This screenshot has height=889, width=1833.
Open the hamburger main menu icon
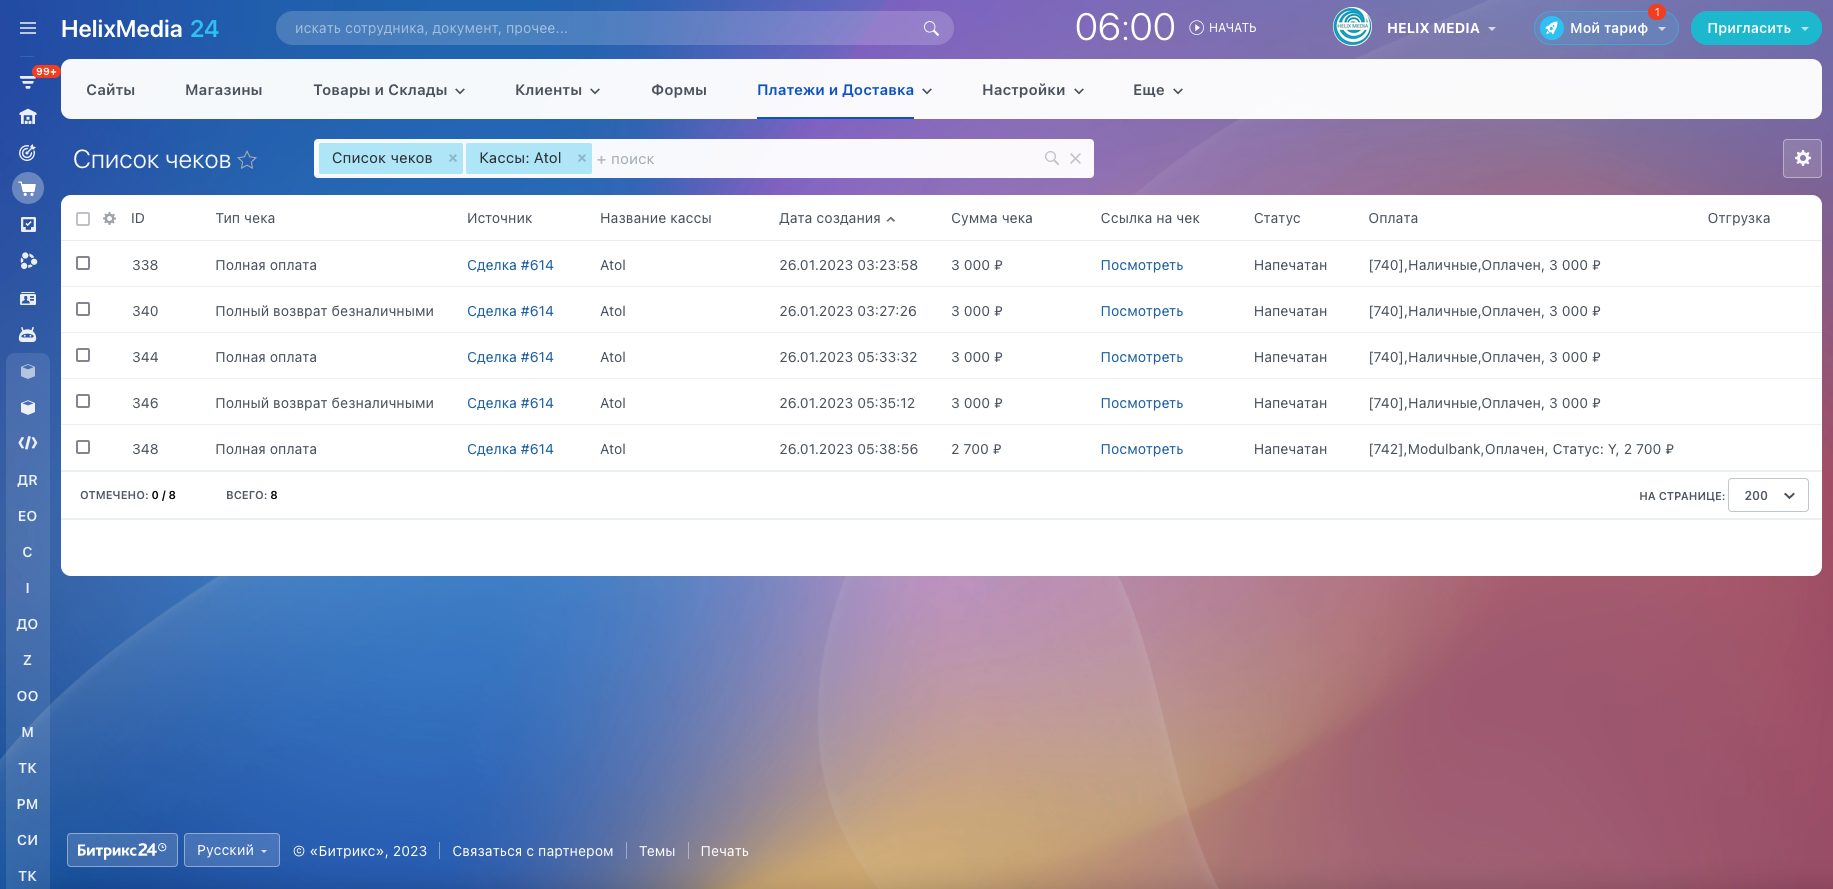click(x=28, y=28)
